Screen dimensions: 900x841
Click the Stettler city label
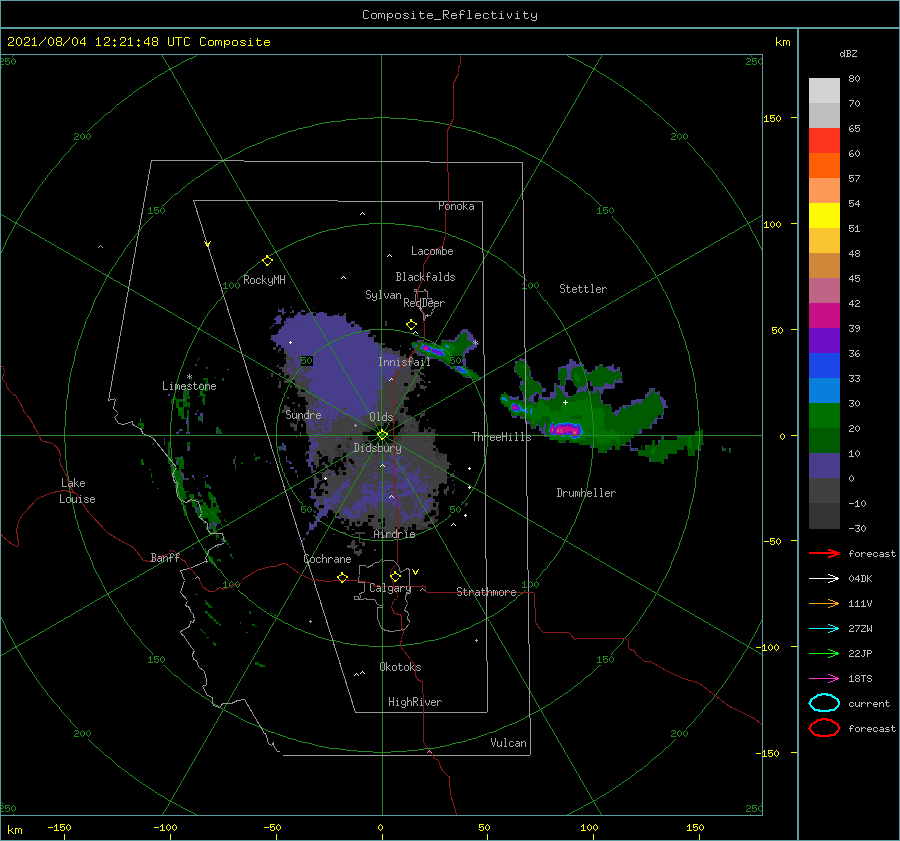pyautogui.click(x=583, y=289)
